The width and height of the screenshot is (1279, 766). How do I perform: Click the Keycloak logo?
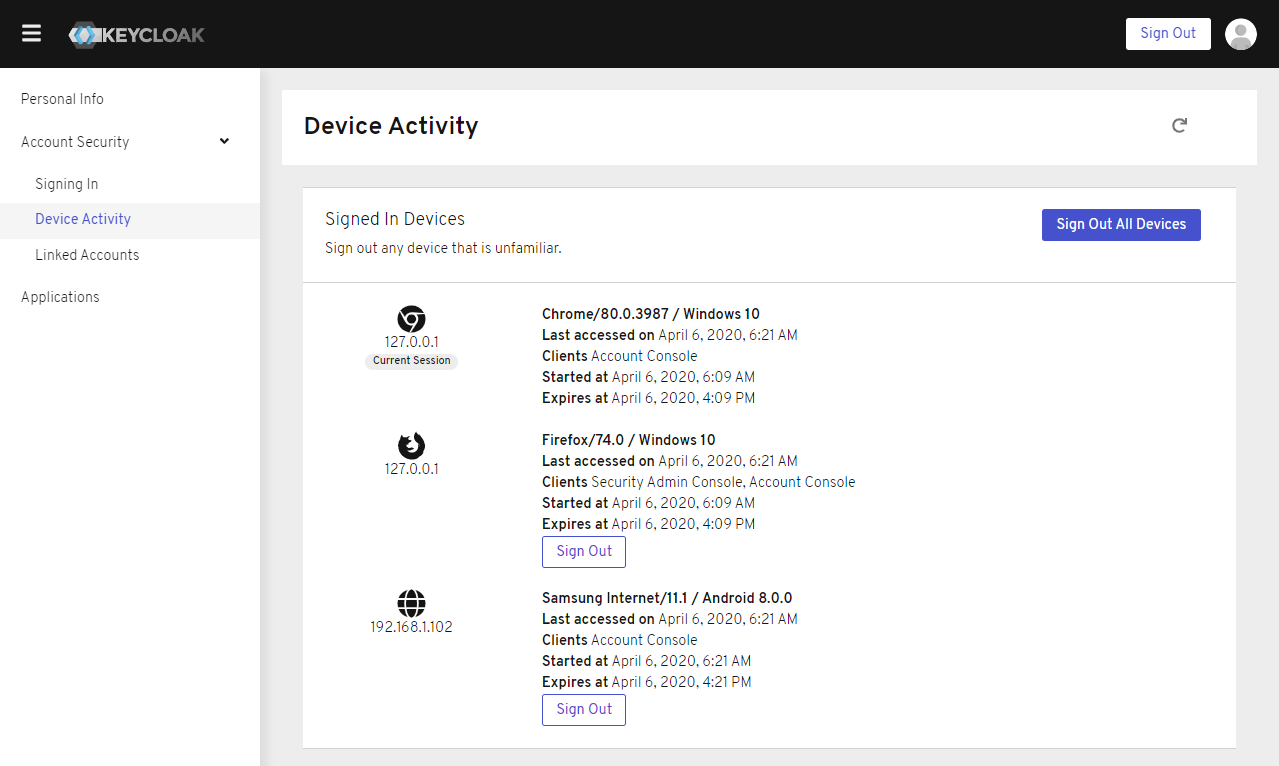click(137, 34)
